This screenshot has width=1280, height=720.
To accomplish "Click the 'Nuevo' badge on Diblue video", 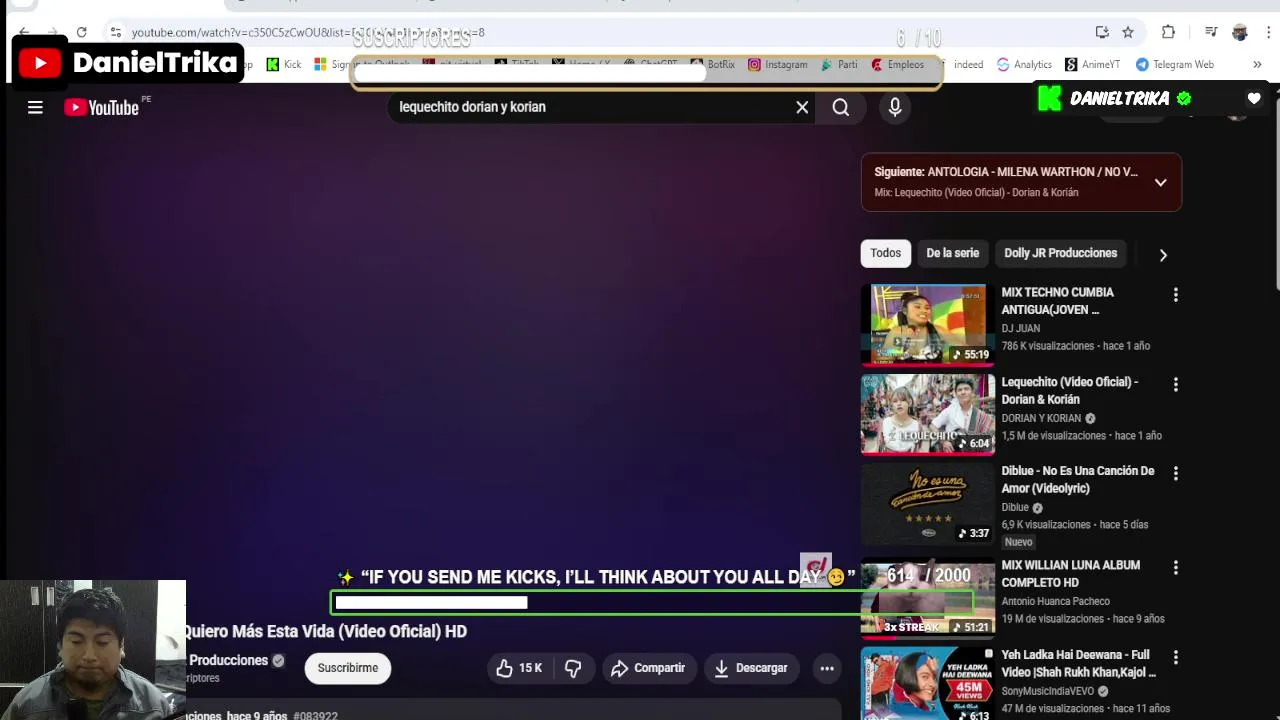I will coord(1018,542).
